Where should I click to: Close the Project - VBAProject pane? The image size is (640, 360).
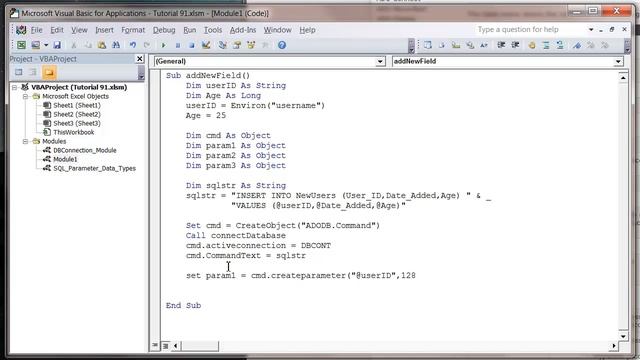coord(139,59)
